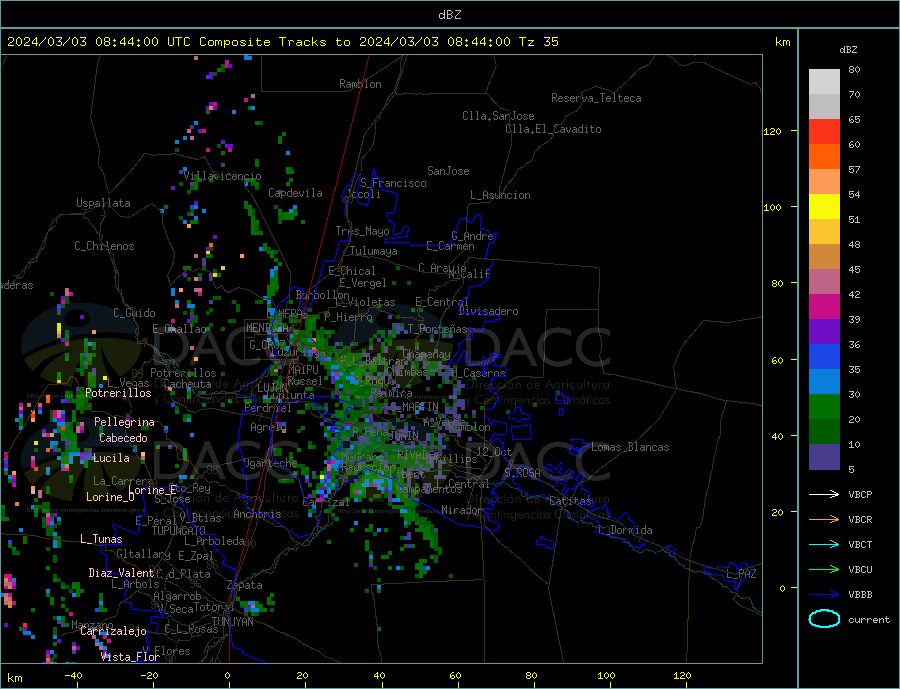Click the Lomas_Blancas location label
Viewport: 900px width, 689px height.
pyautogui.click(x=630, y=447)
